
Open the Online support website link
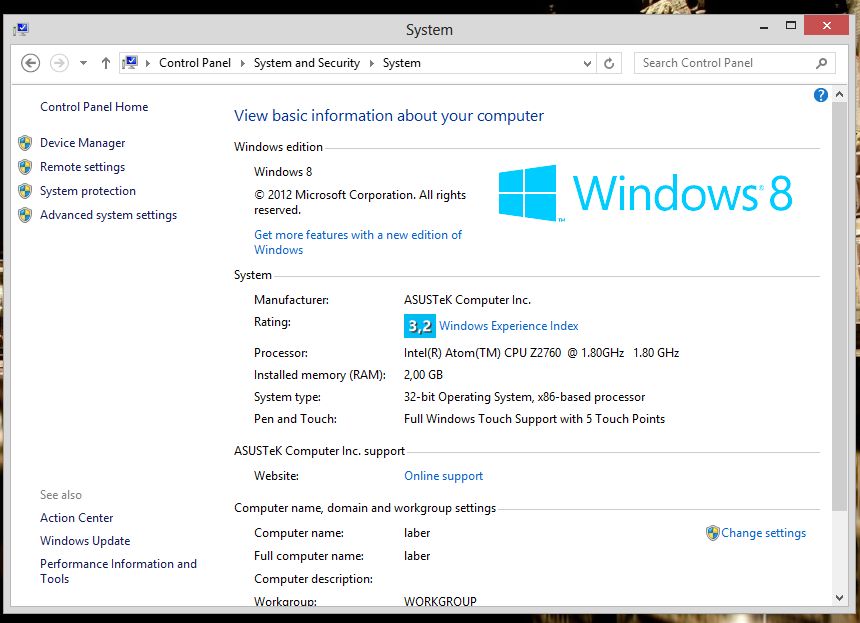[443, 476]
